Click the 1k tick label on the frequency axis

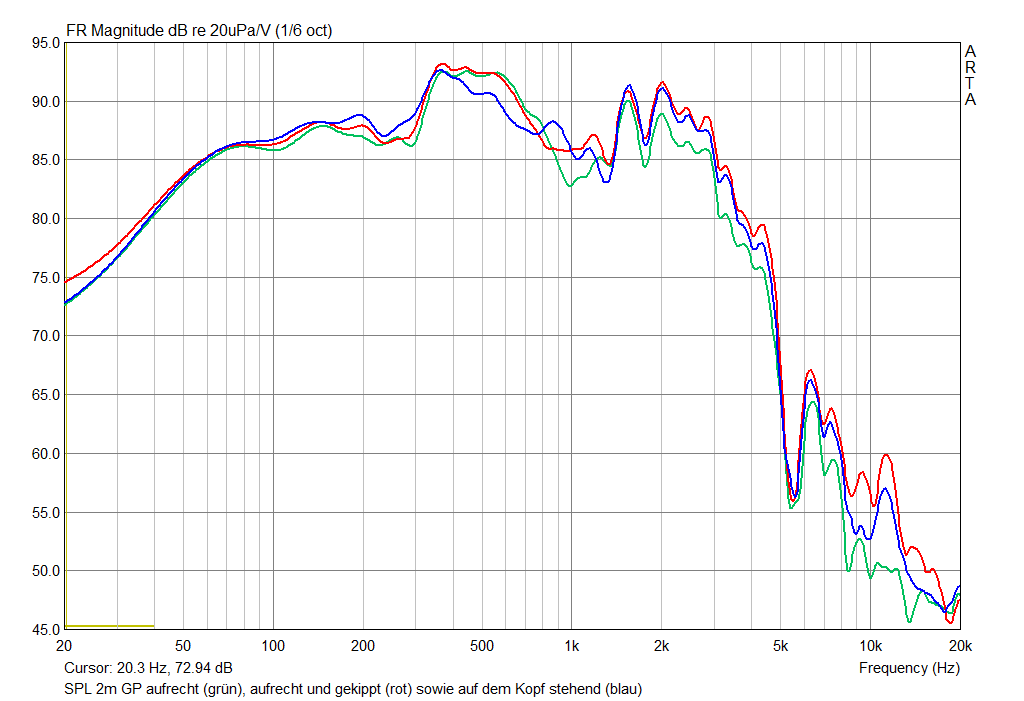[x=571, y=646]
